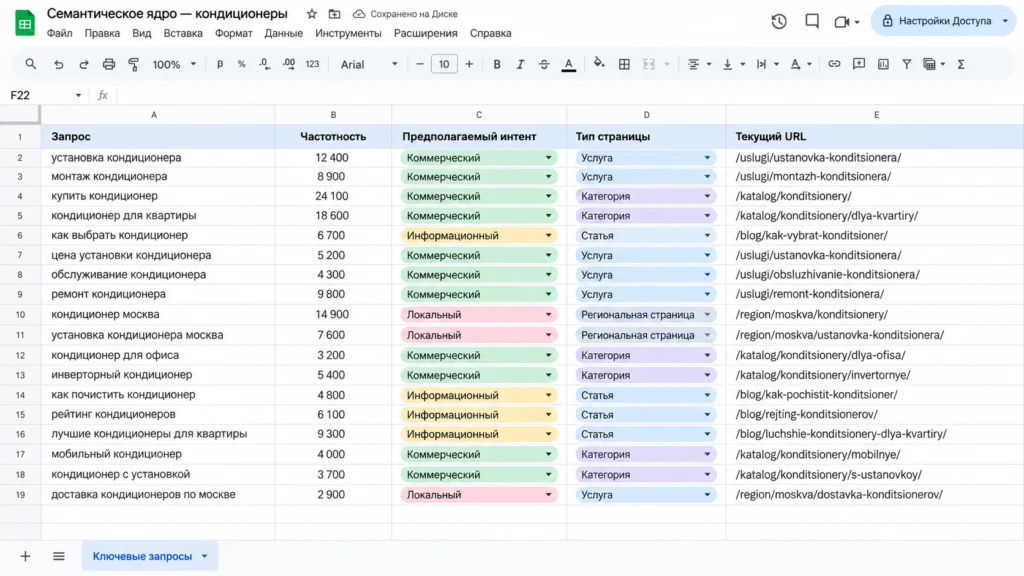This screenshot has width=1024, height=576.
Task: Open the currency format button
Action: [219, 64]
